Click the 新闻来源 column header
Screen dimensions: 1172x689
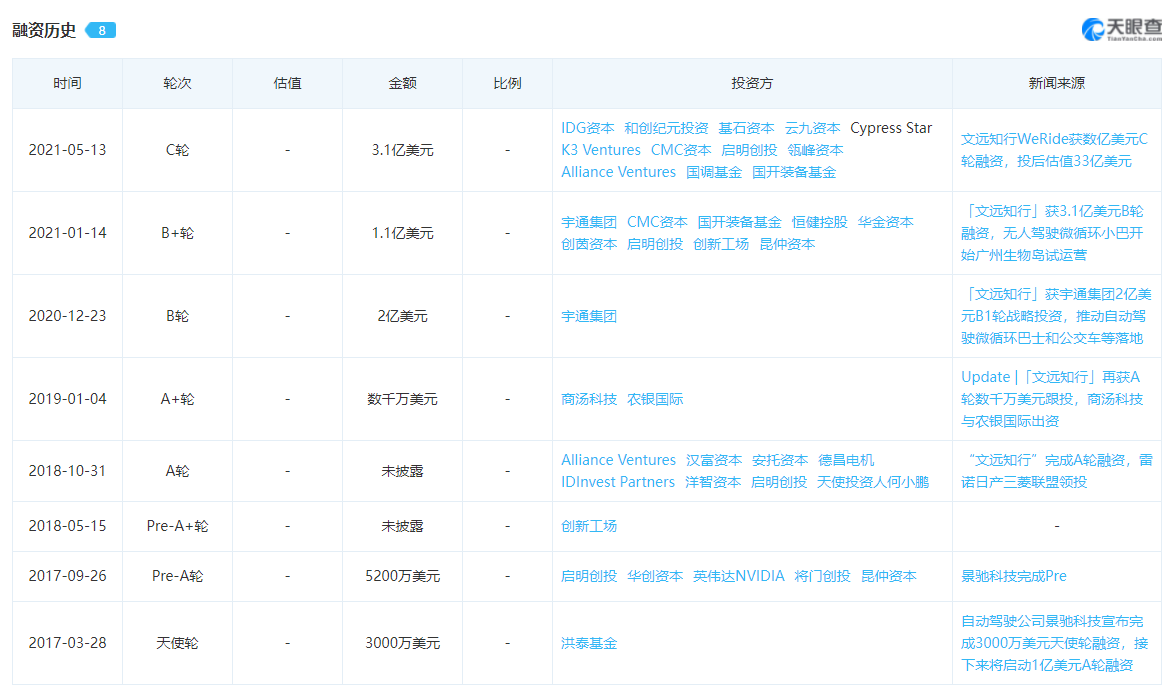coord(1056,84)
